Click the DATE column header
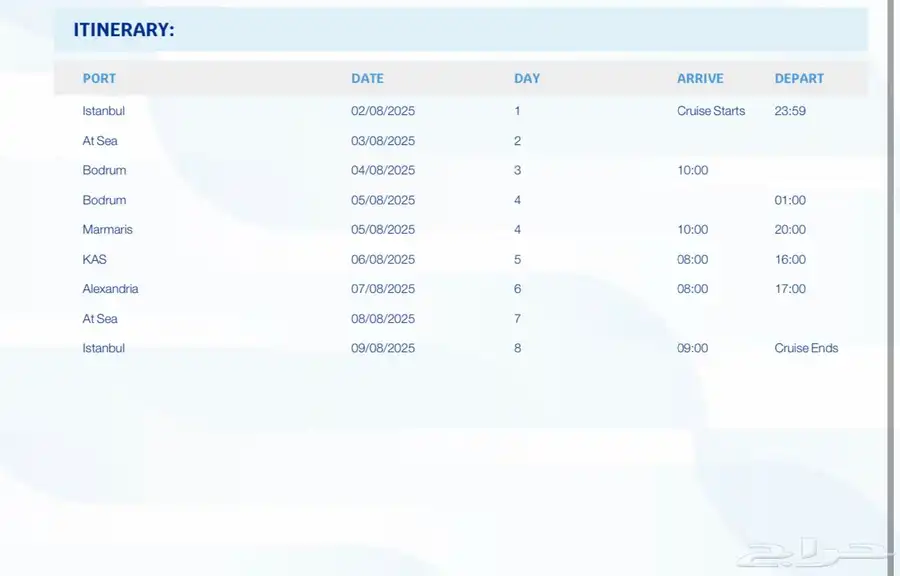 367,79
